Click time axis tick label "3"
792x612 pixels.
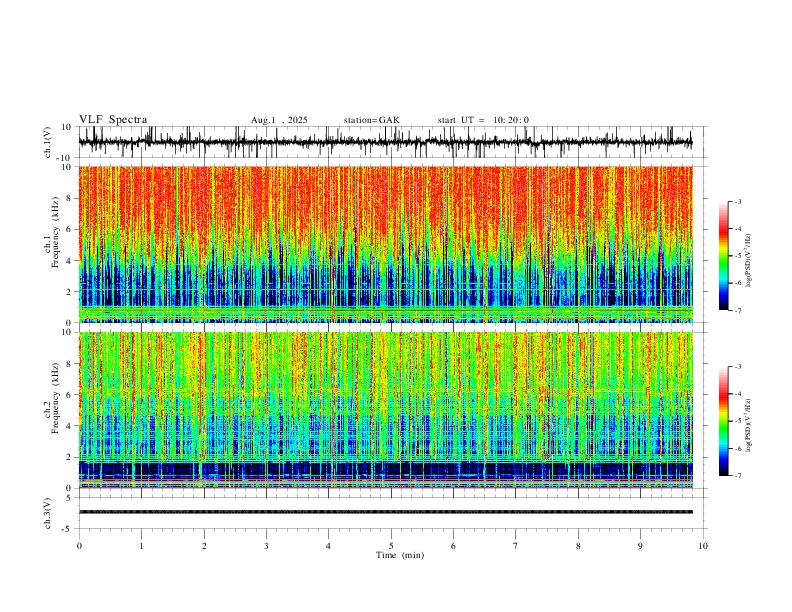(266, 546)
